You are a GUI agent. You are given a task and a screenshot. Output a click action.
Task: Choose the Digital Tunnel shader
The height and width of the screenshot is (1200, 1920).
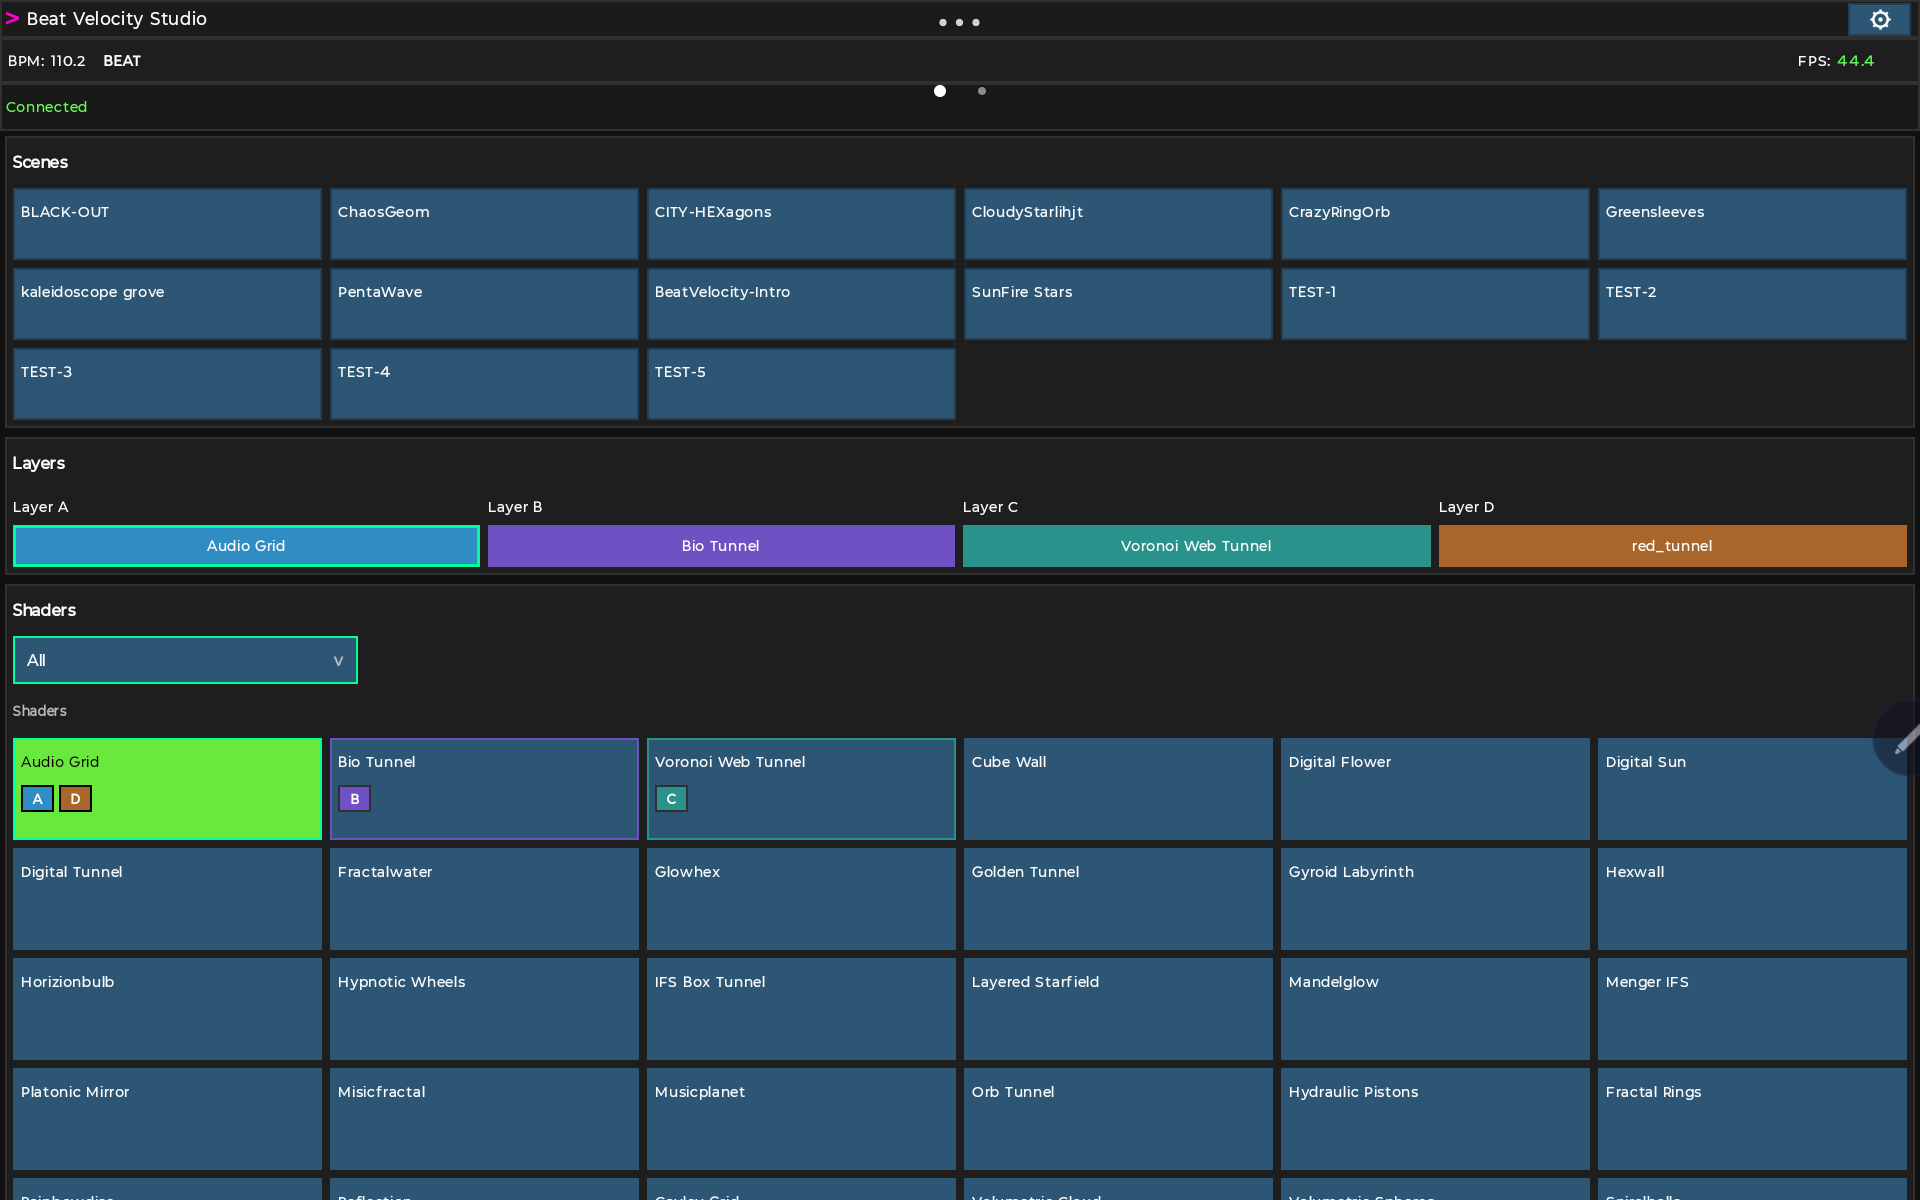(167, 899)
